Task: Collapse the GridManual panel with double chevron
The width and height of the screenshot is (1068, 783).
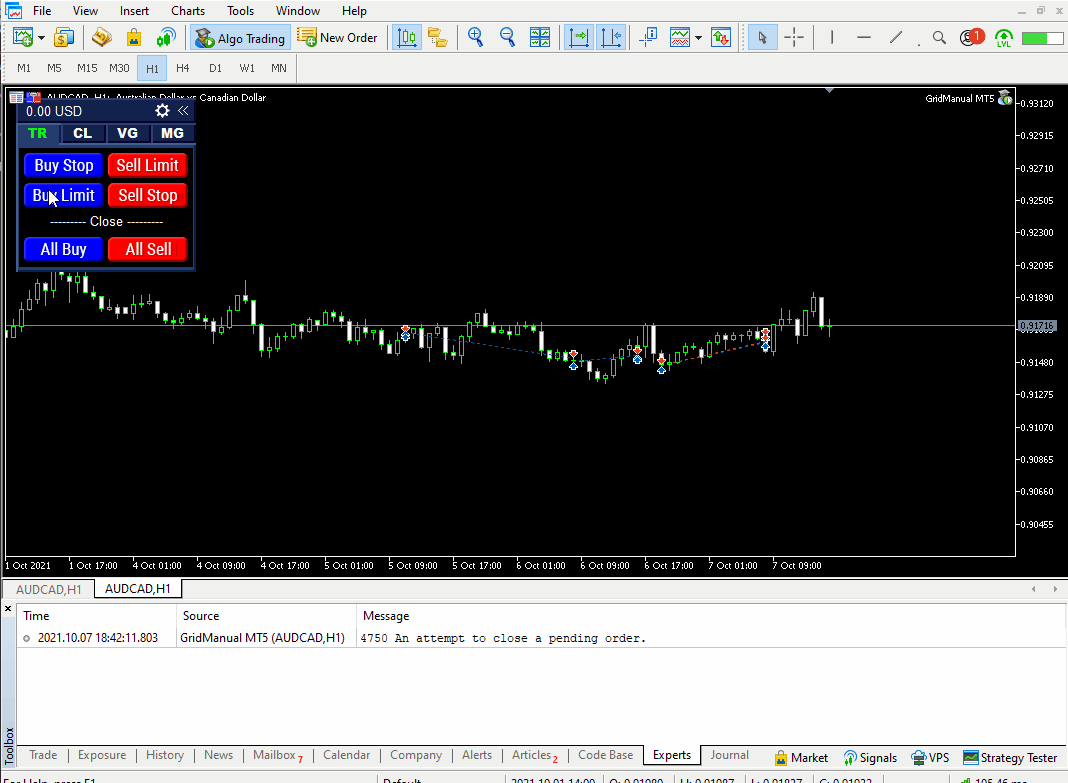Action: (183, 111)
